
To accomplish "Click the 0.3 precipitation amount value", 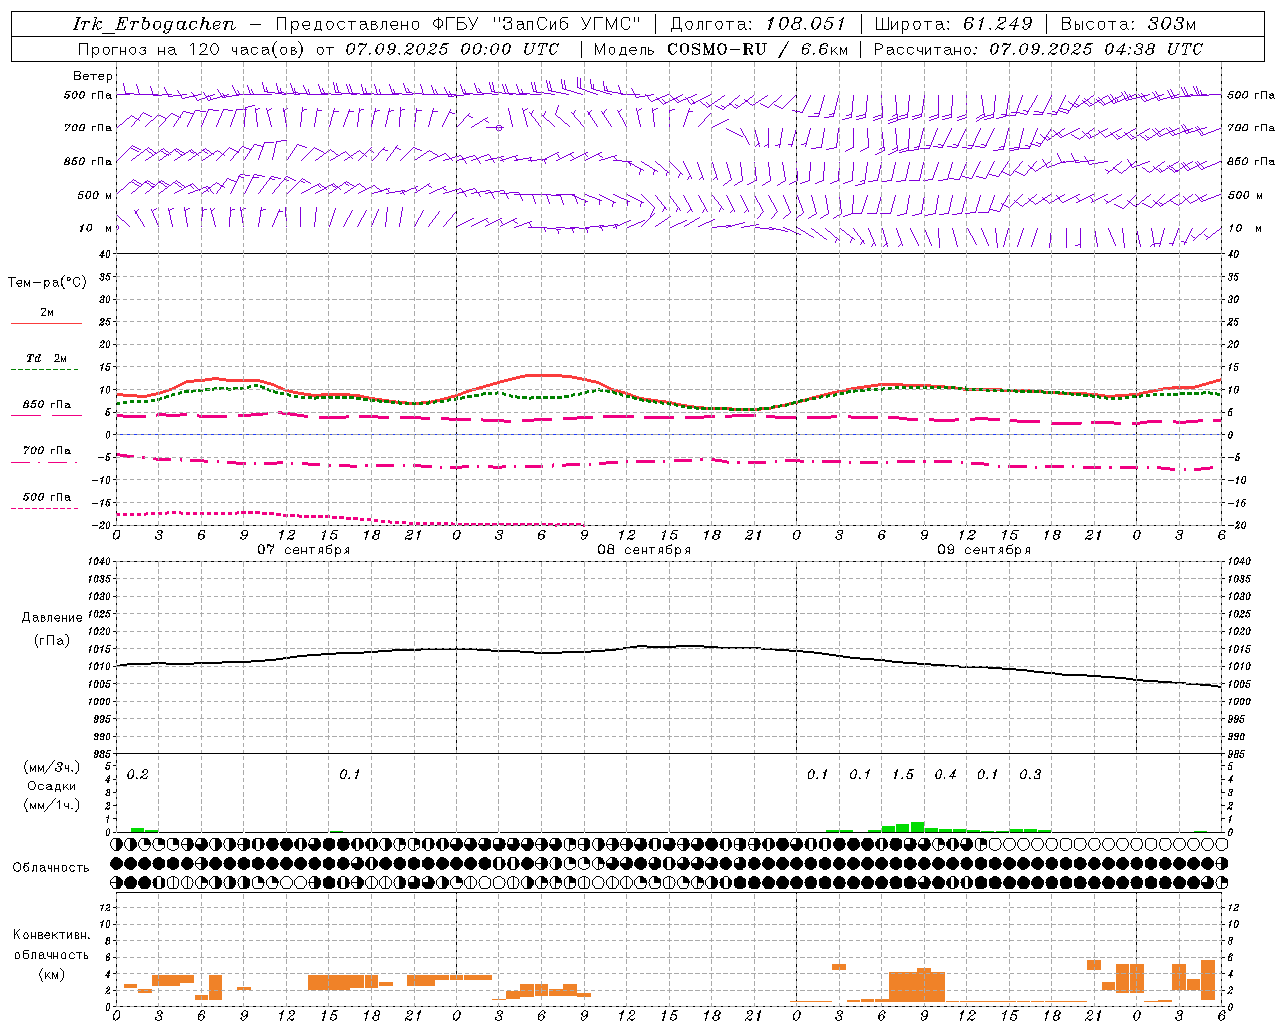I will click(x=1030, y=774).
